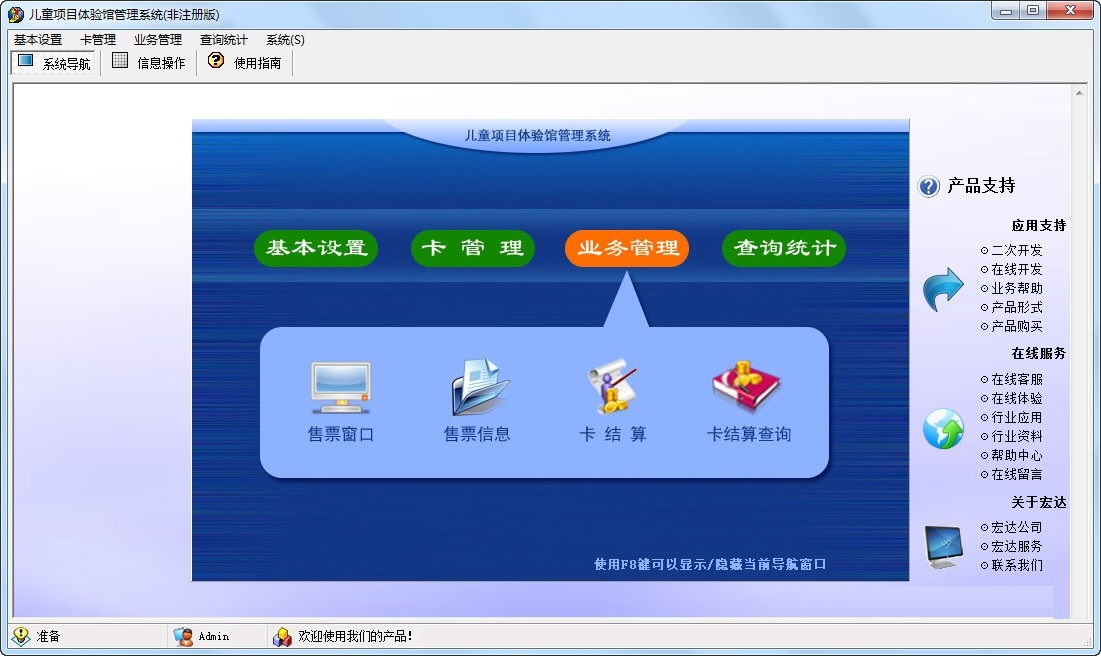Click the 系统导航 toolbar icon
Viewport: 1101px width, 656px height.
25,61
